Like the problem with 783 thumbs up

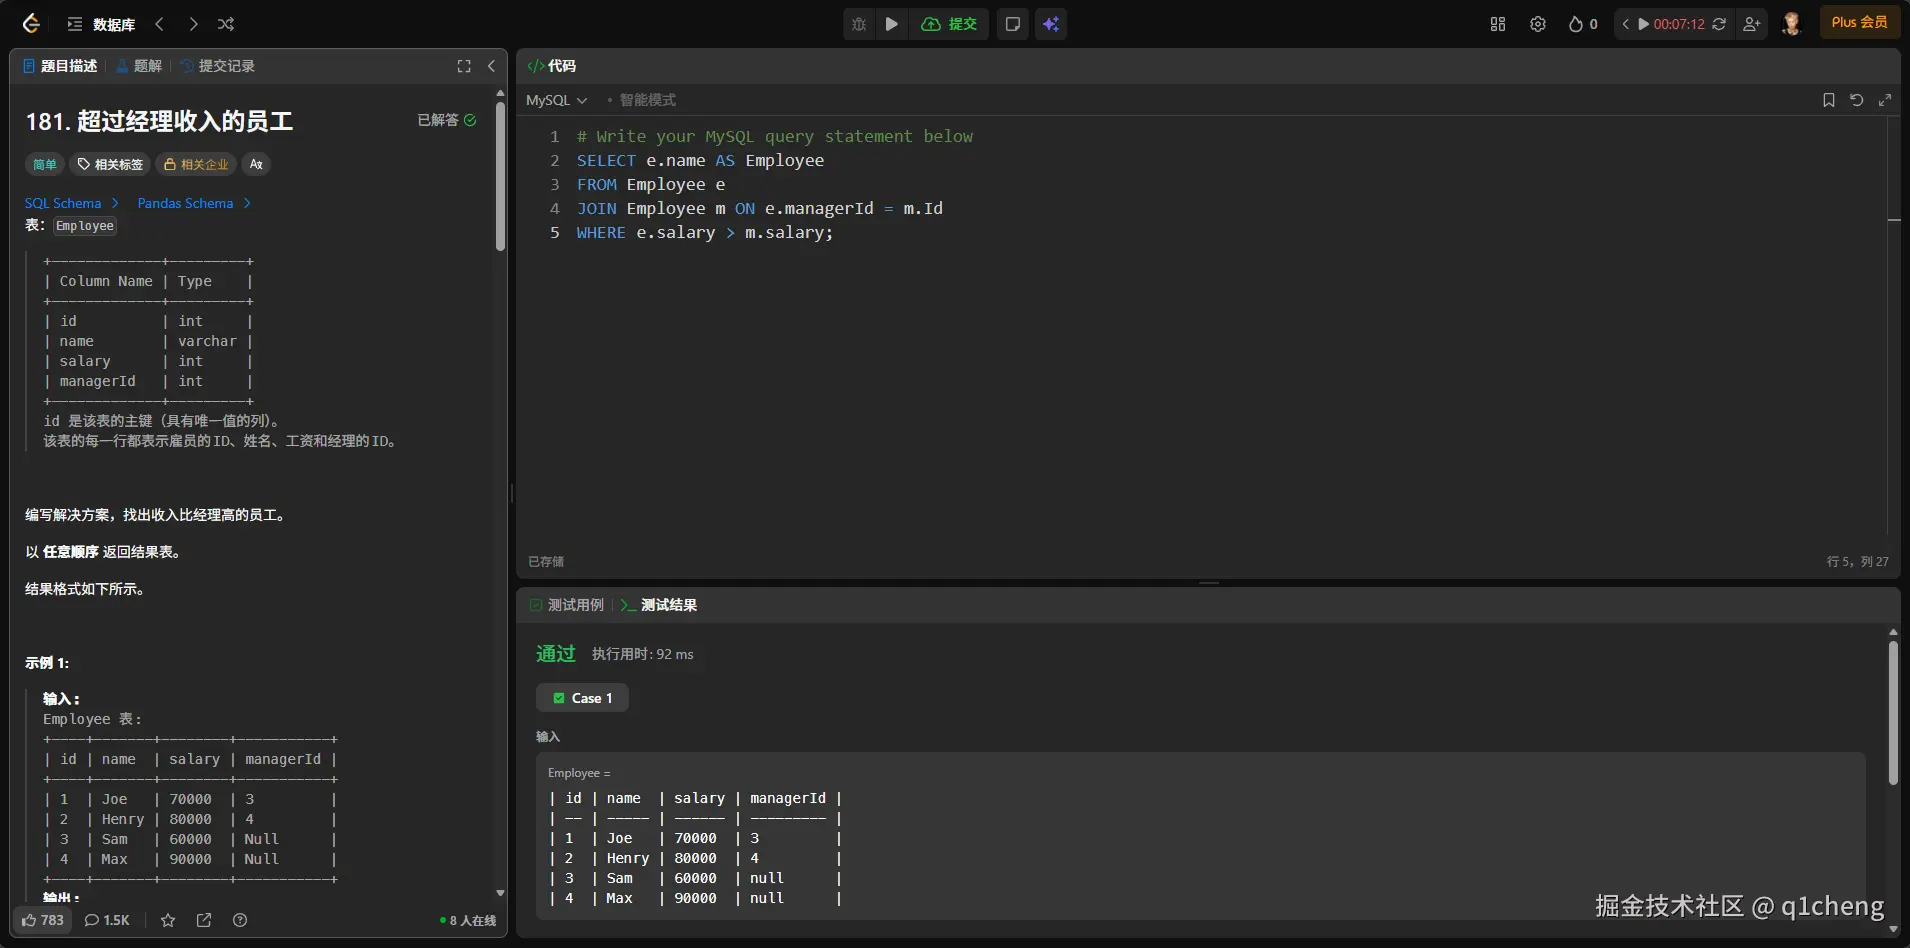pyautogui.click(x=42, y=920)
